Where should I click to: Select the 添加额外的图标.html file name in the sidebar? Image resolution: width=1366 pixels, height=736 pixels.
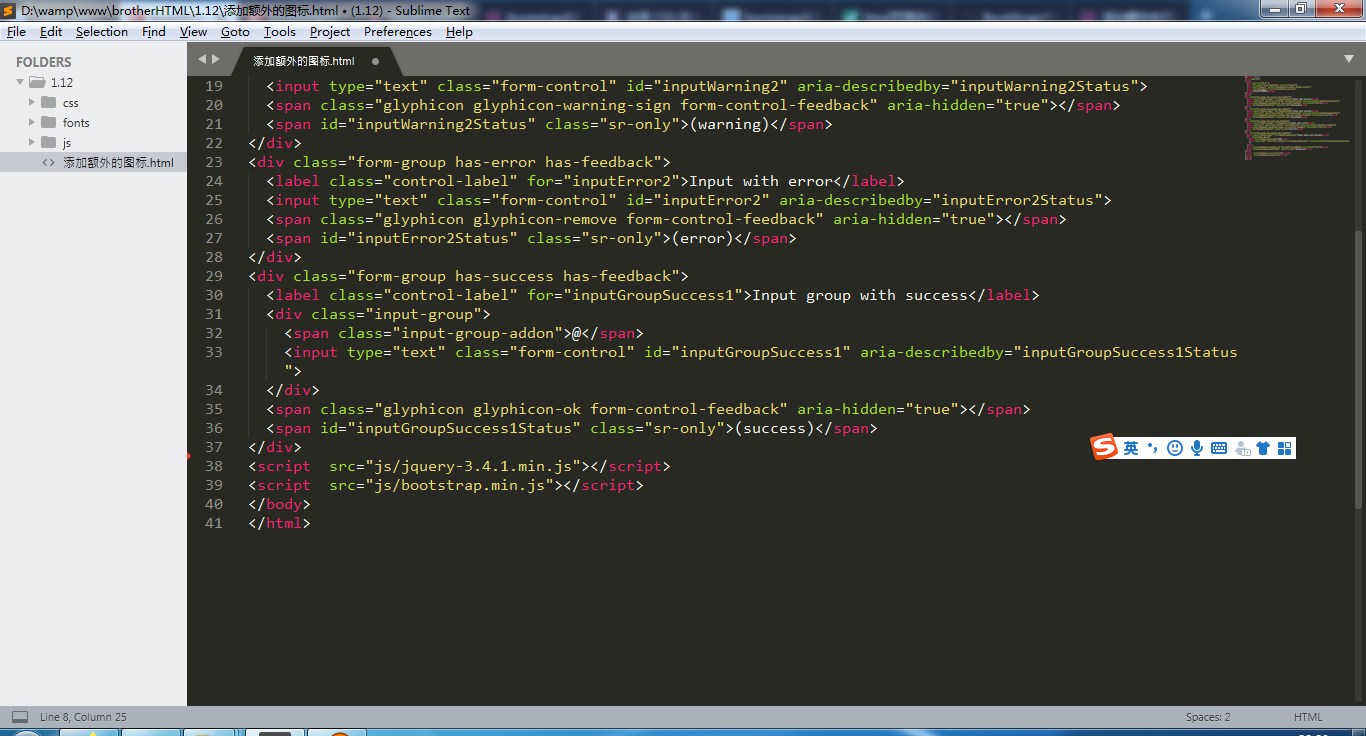coord(118,163)
